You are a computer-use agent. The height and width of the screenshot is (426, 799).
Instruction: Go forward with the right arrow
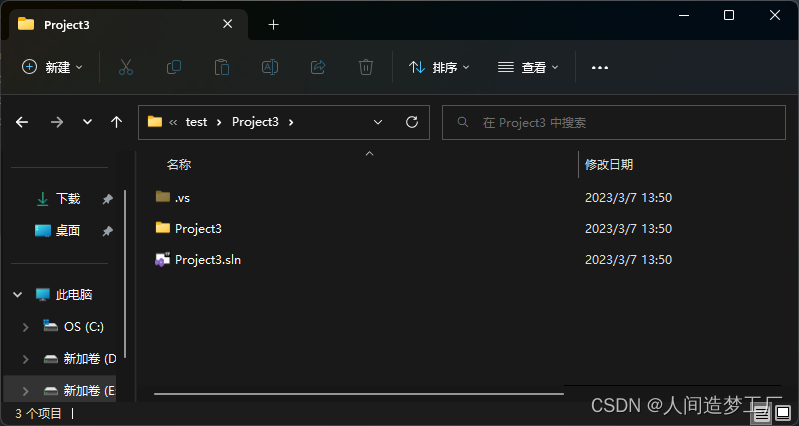pyautogui.click(x=57, y=122)
